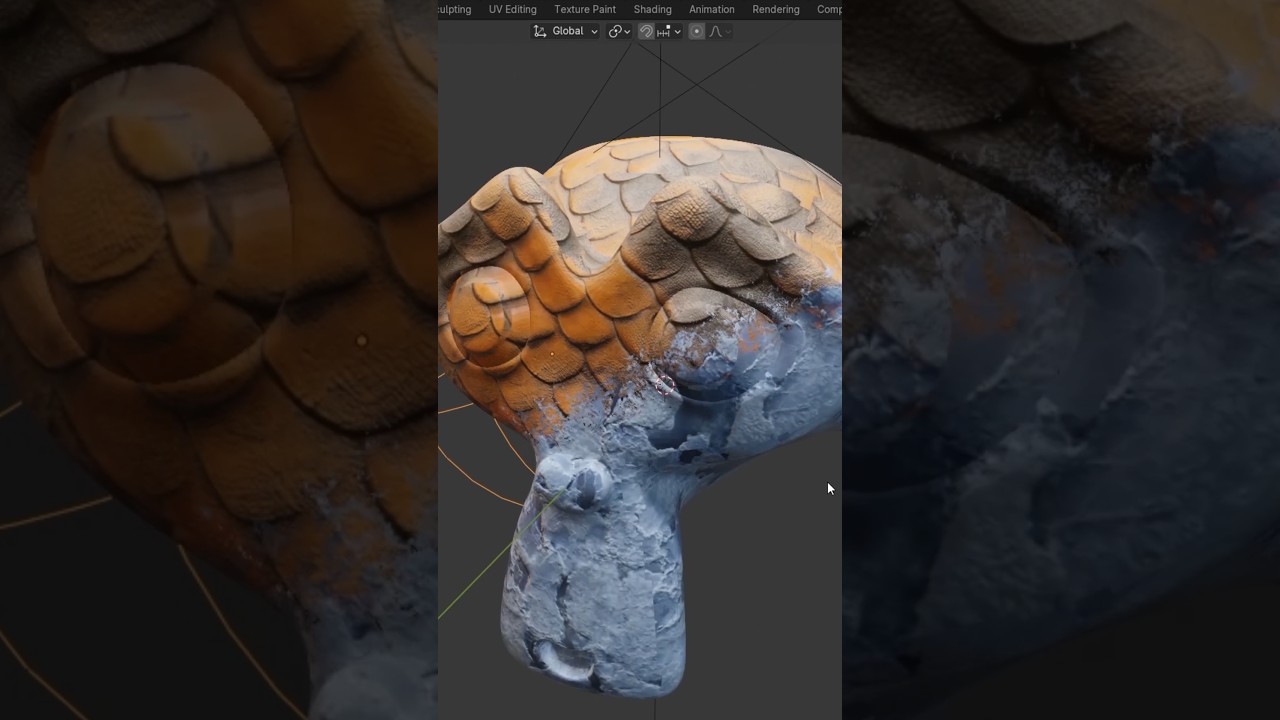Open the Texture Paint workspace tab
Image resolution: width=1280 pixels, height=720 pixels.
[x=585, y=9]
